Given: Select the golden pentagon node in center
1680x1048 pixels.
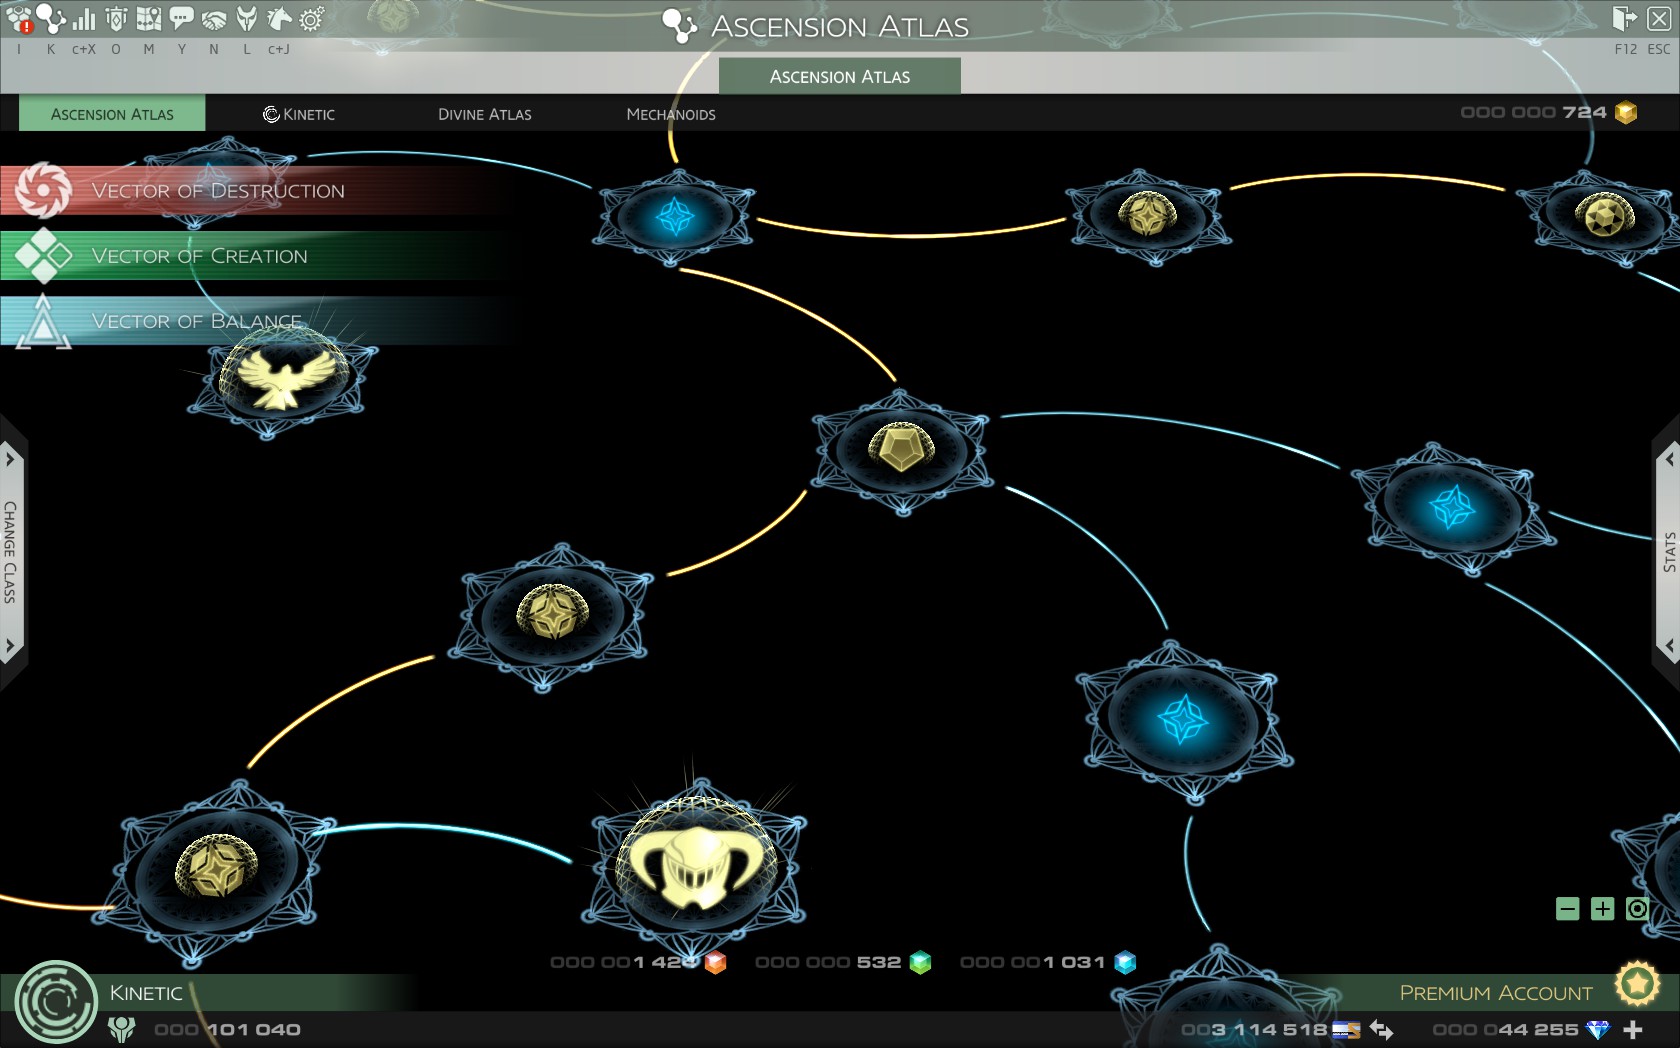Looking at the screenshot, I should (x=902, y=450).
